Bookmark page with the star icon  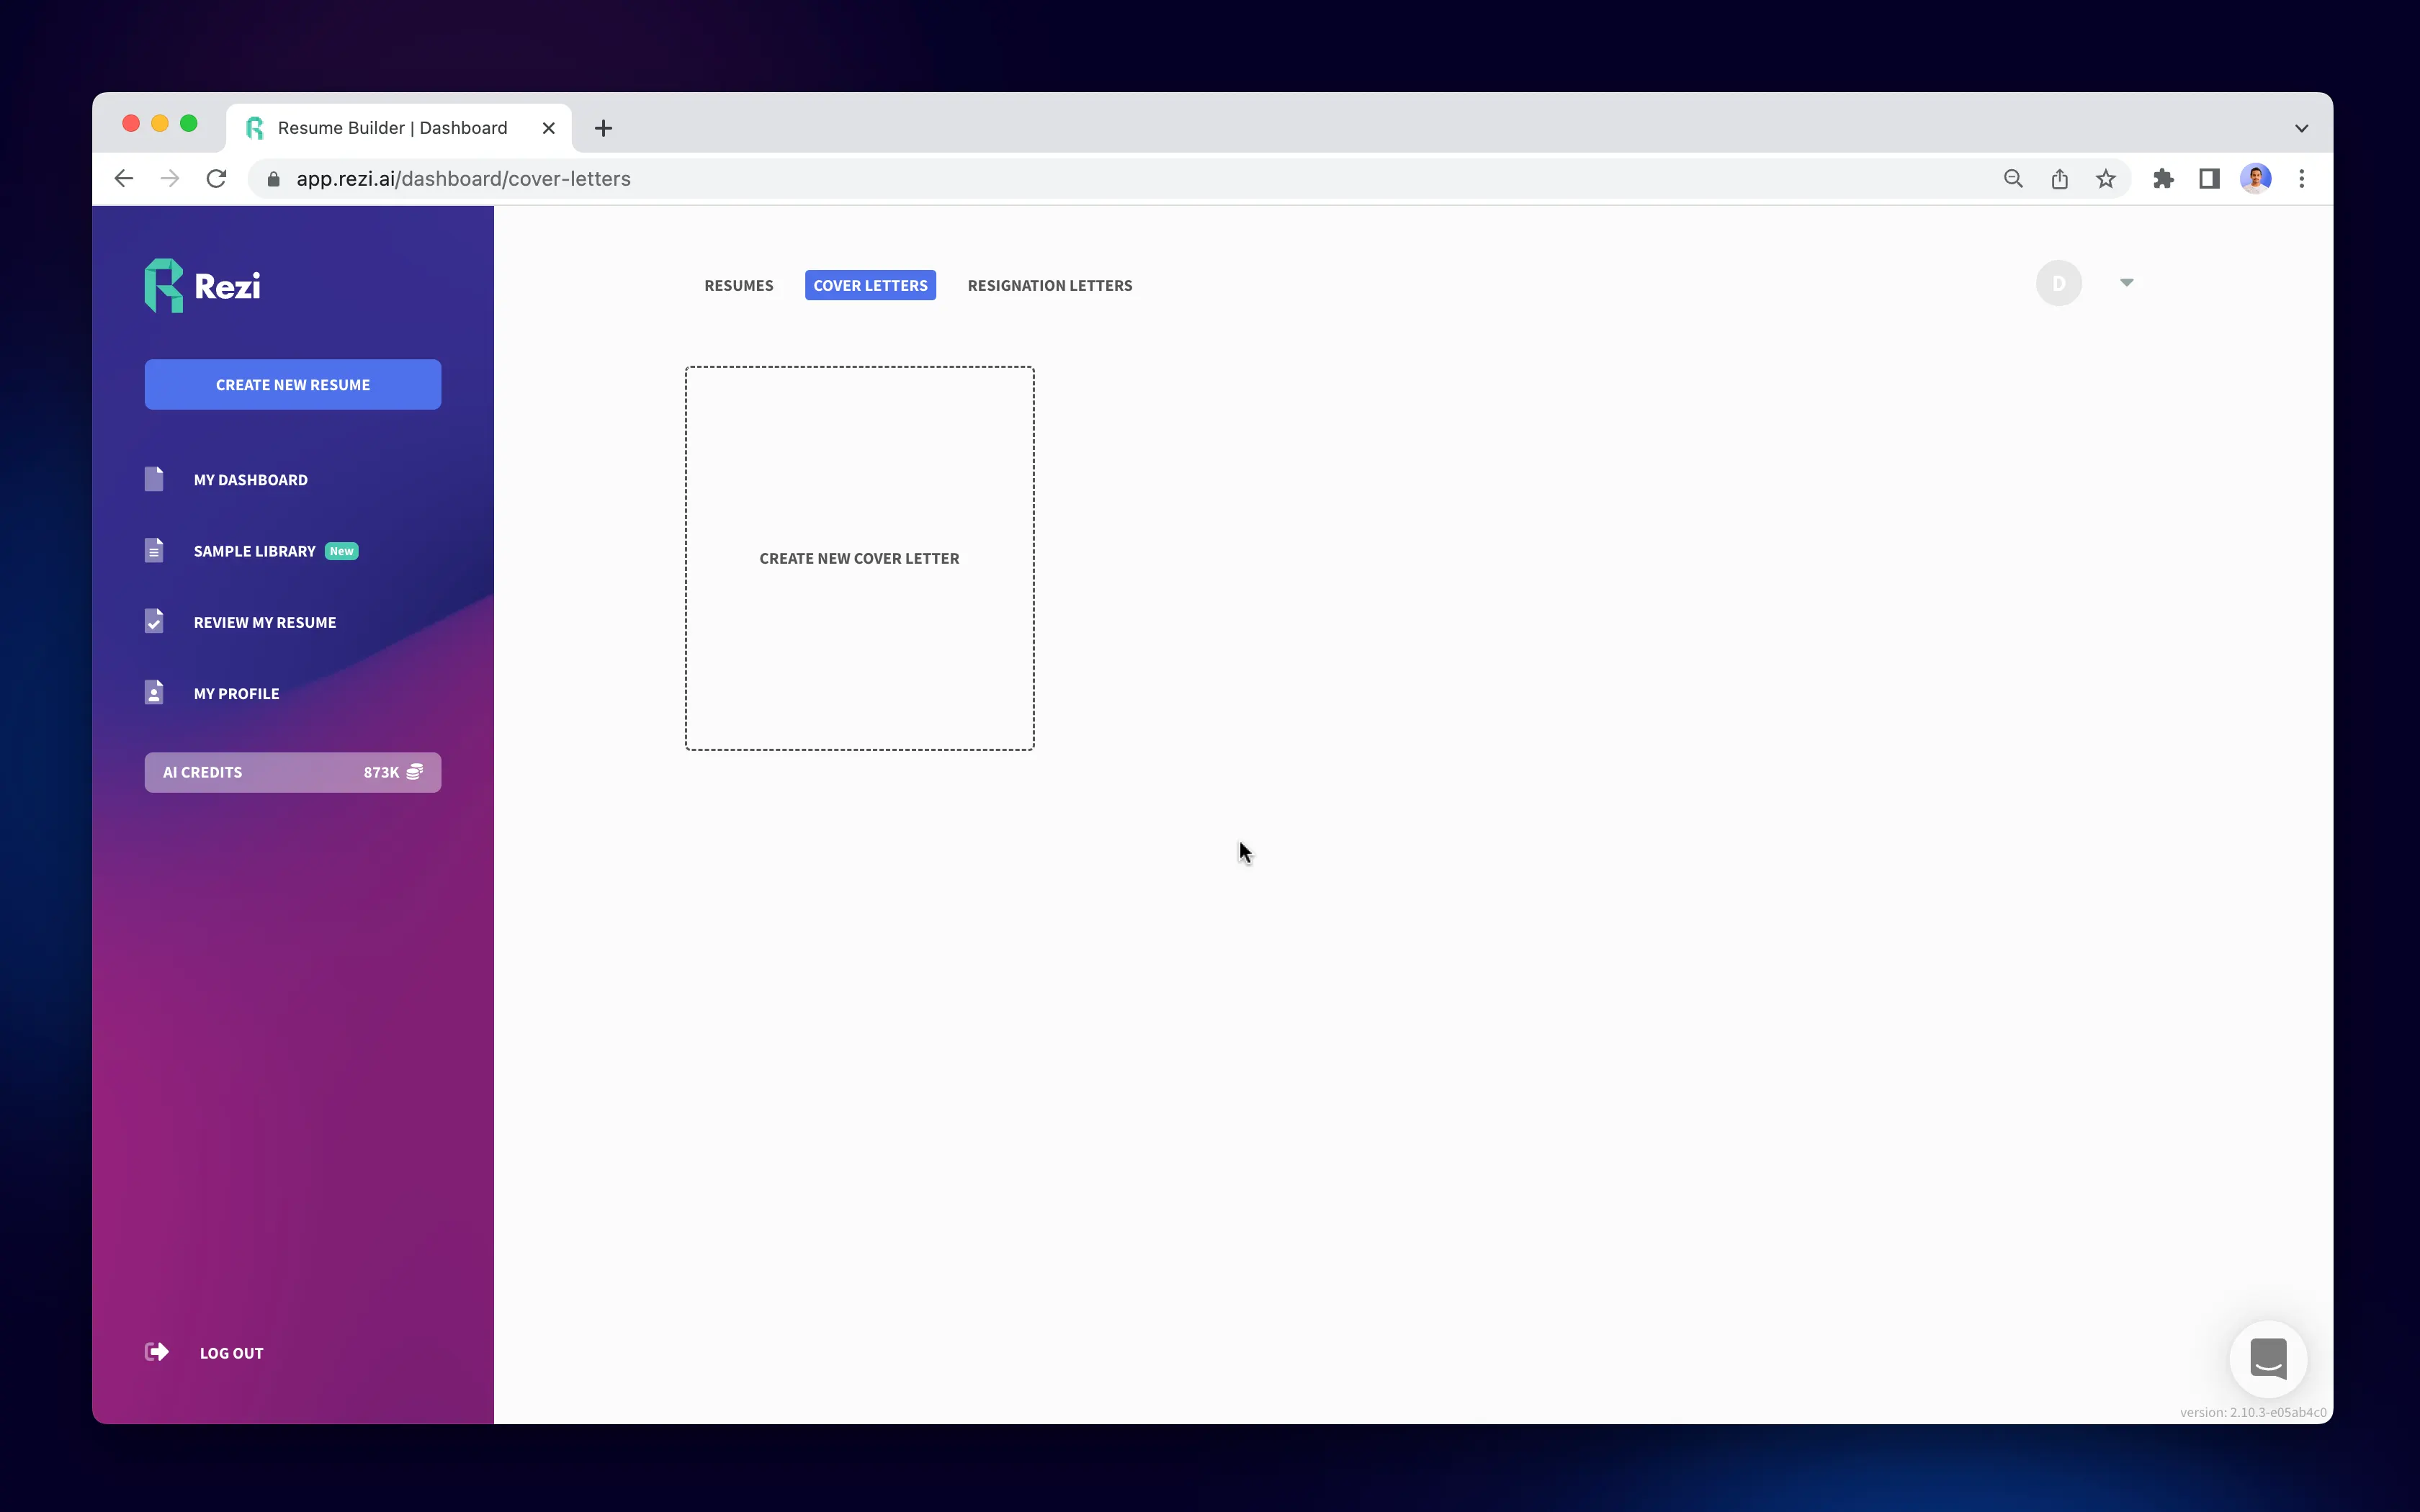point(2106,179)
